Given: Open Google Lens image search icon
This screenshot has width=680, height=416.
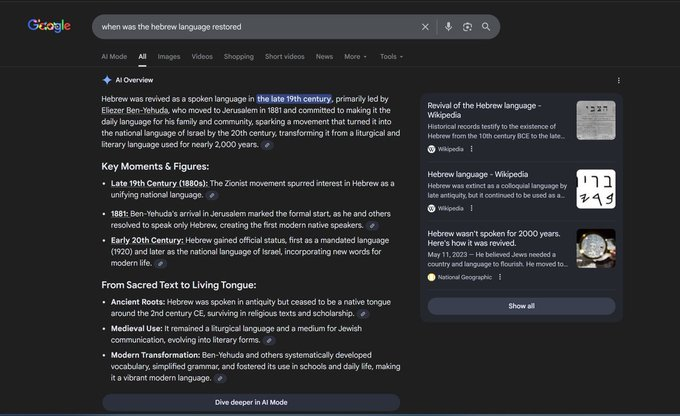Looking at the screenshot, I should (467, 27).
